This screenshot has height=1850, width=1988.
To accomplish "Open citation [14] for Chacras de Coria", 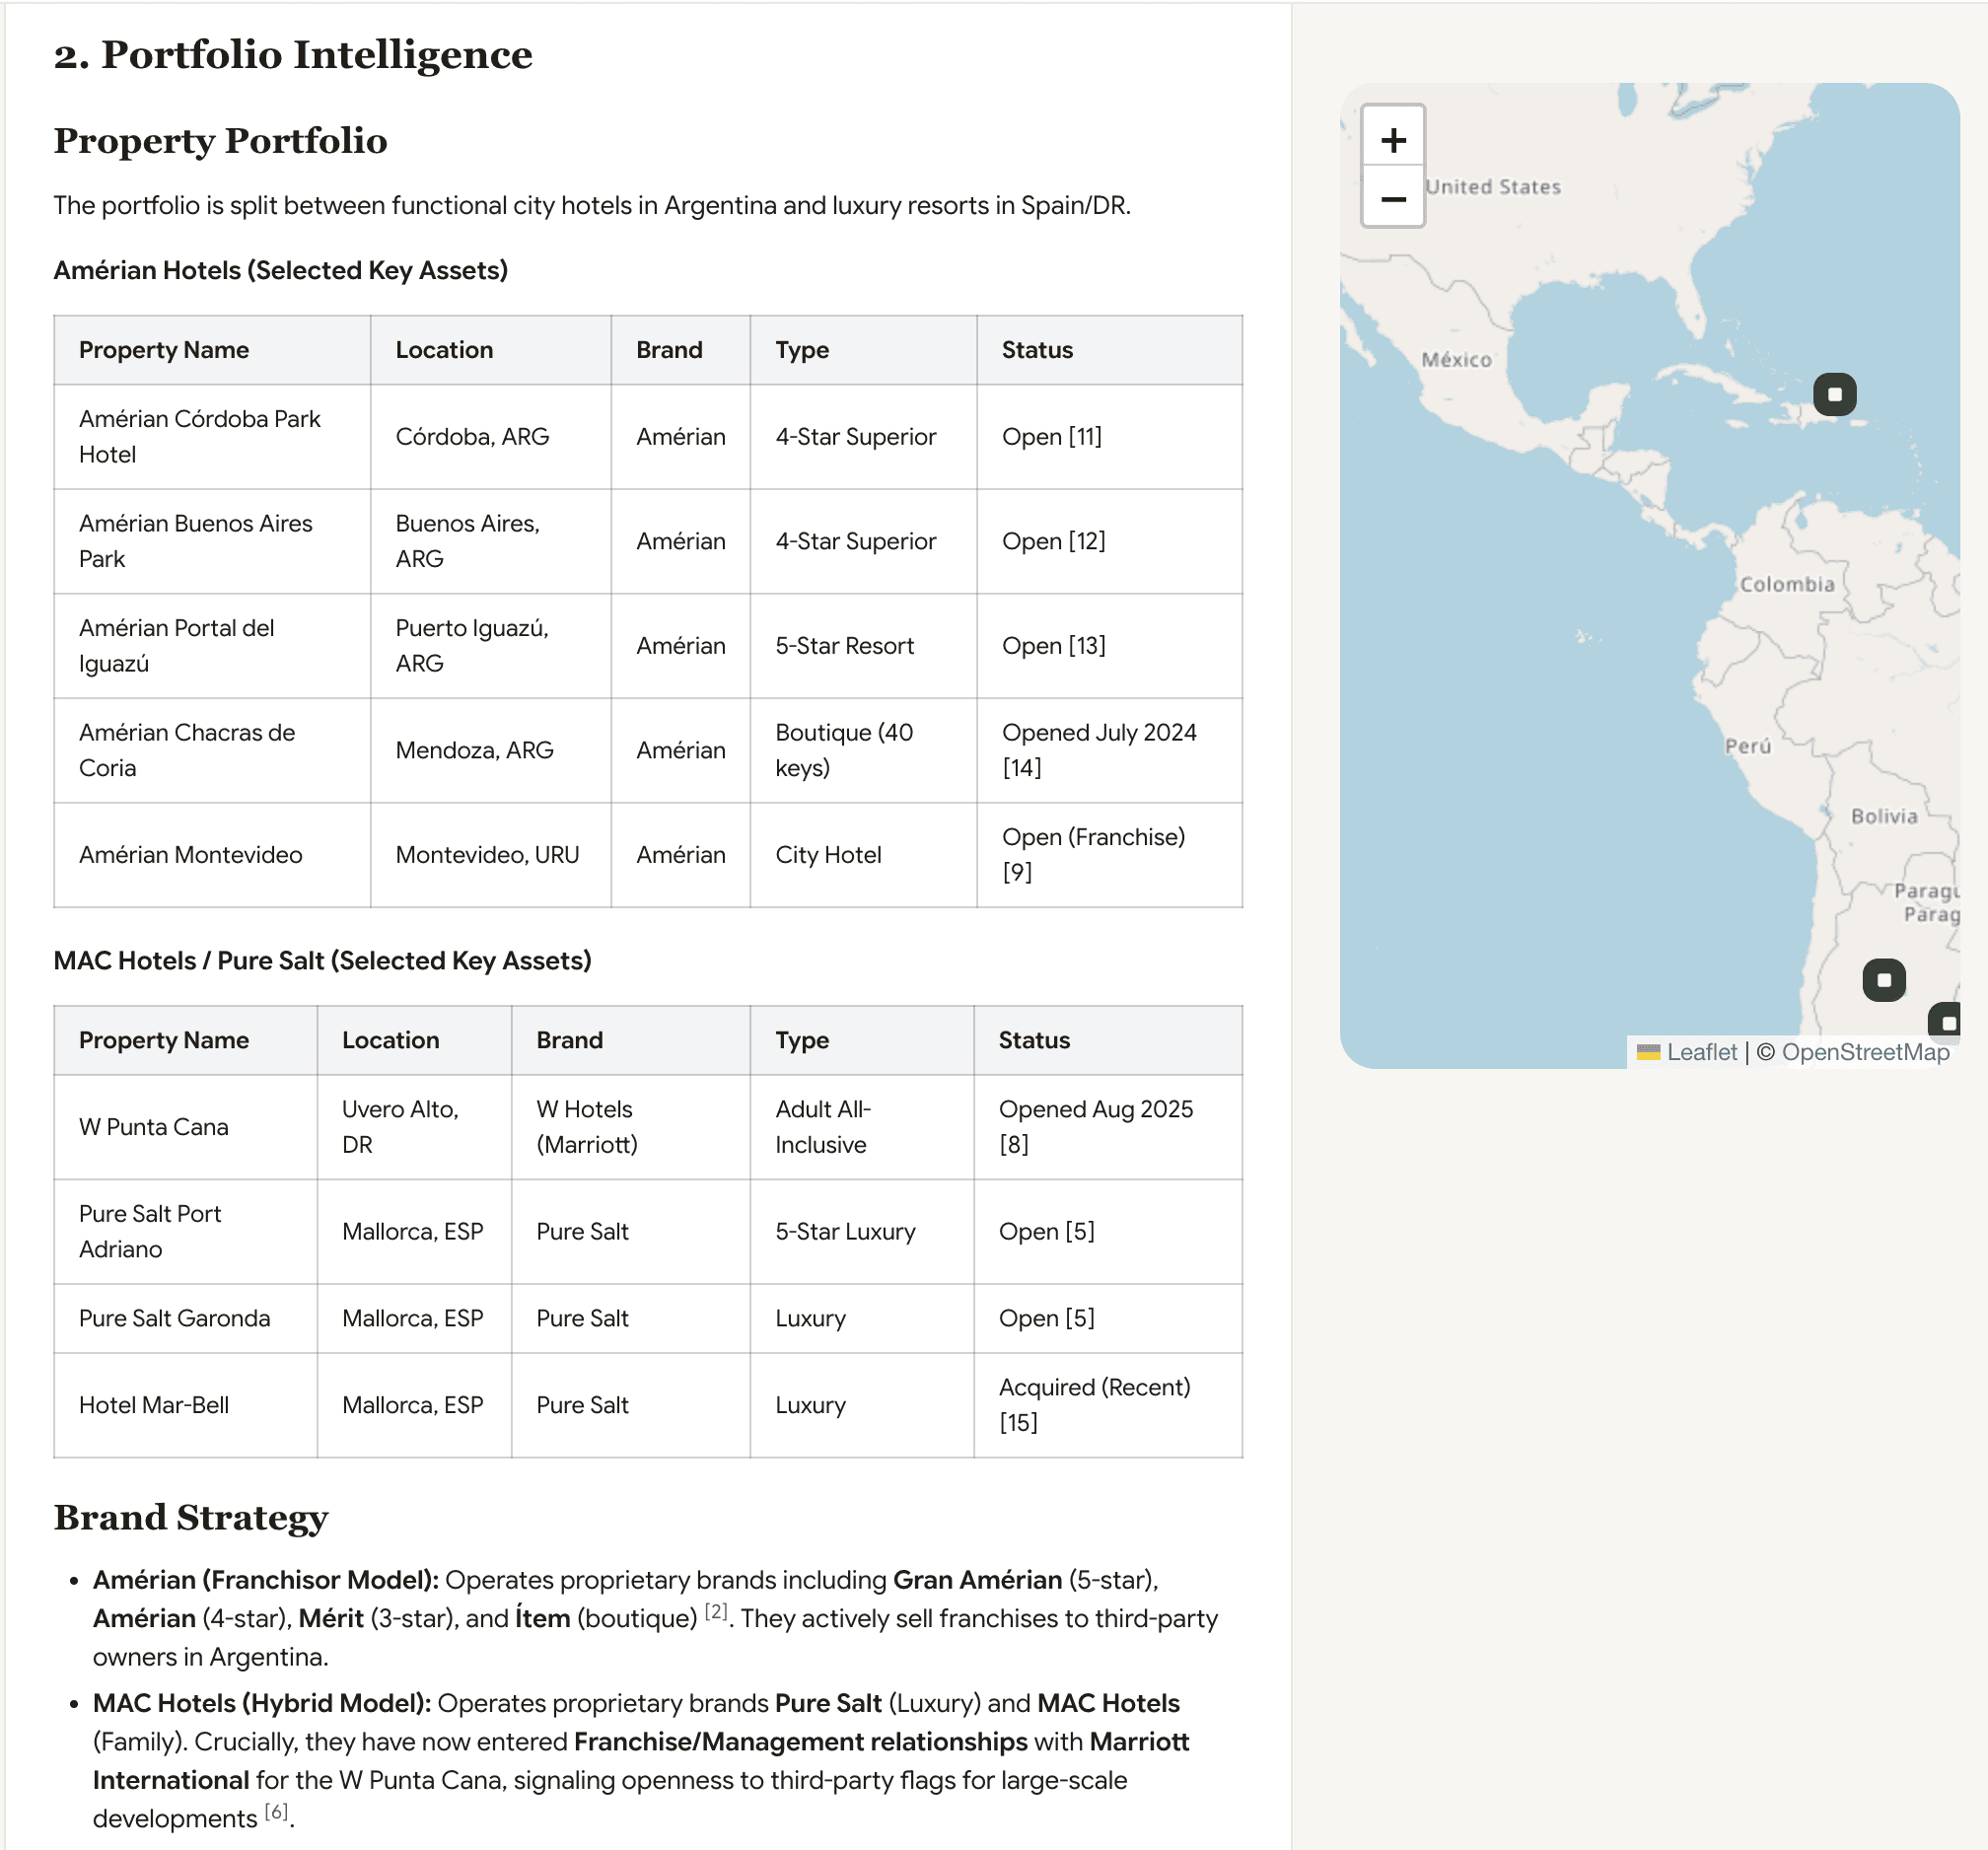I will 1022,768.
